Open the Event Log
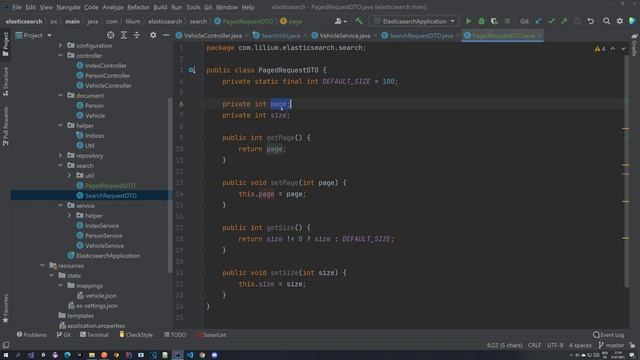 [609, 335]
